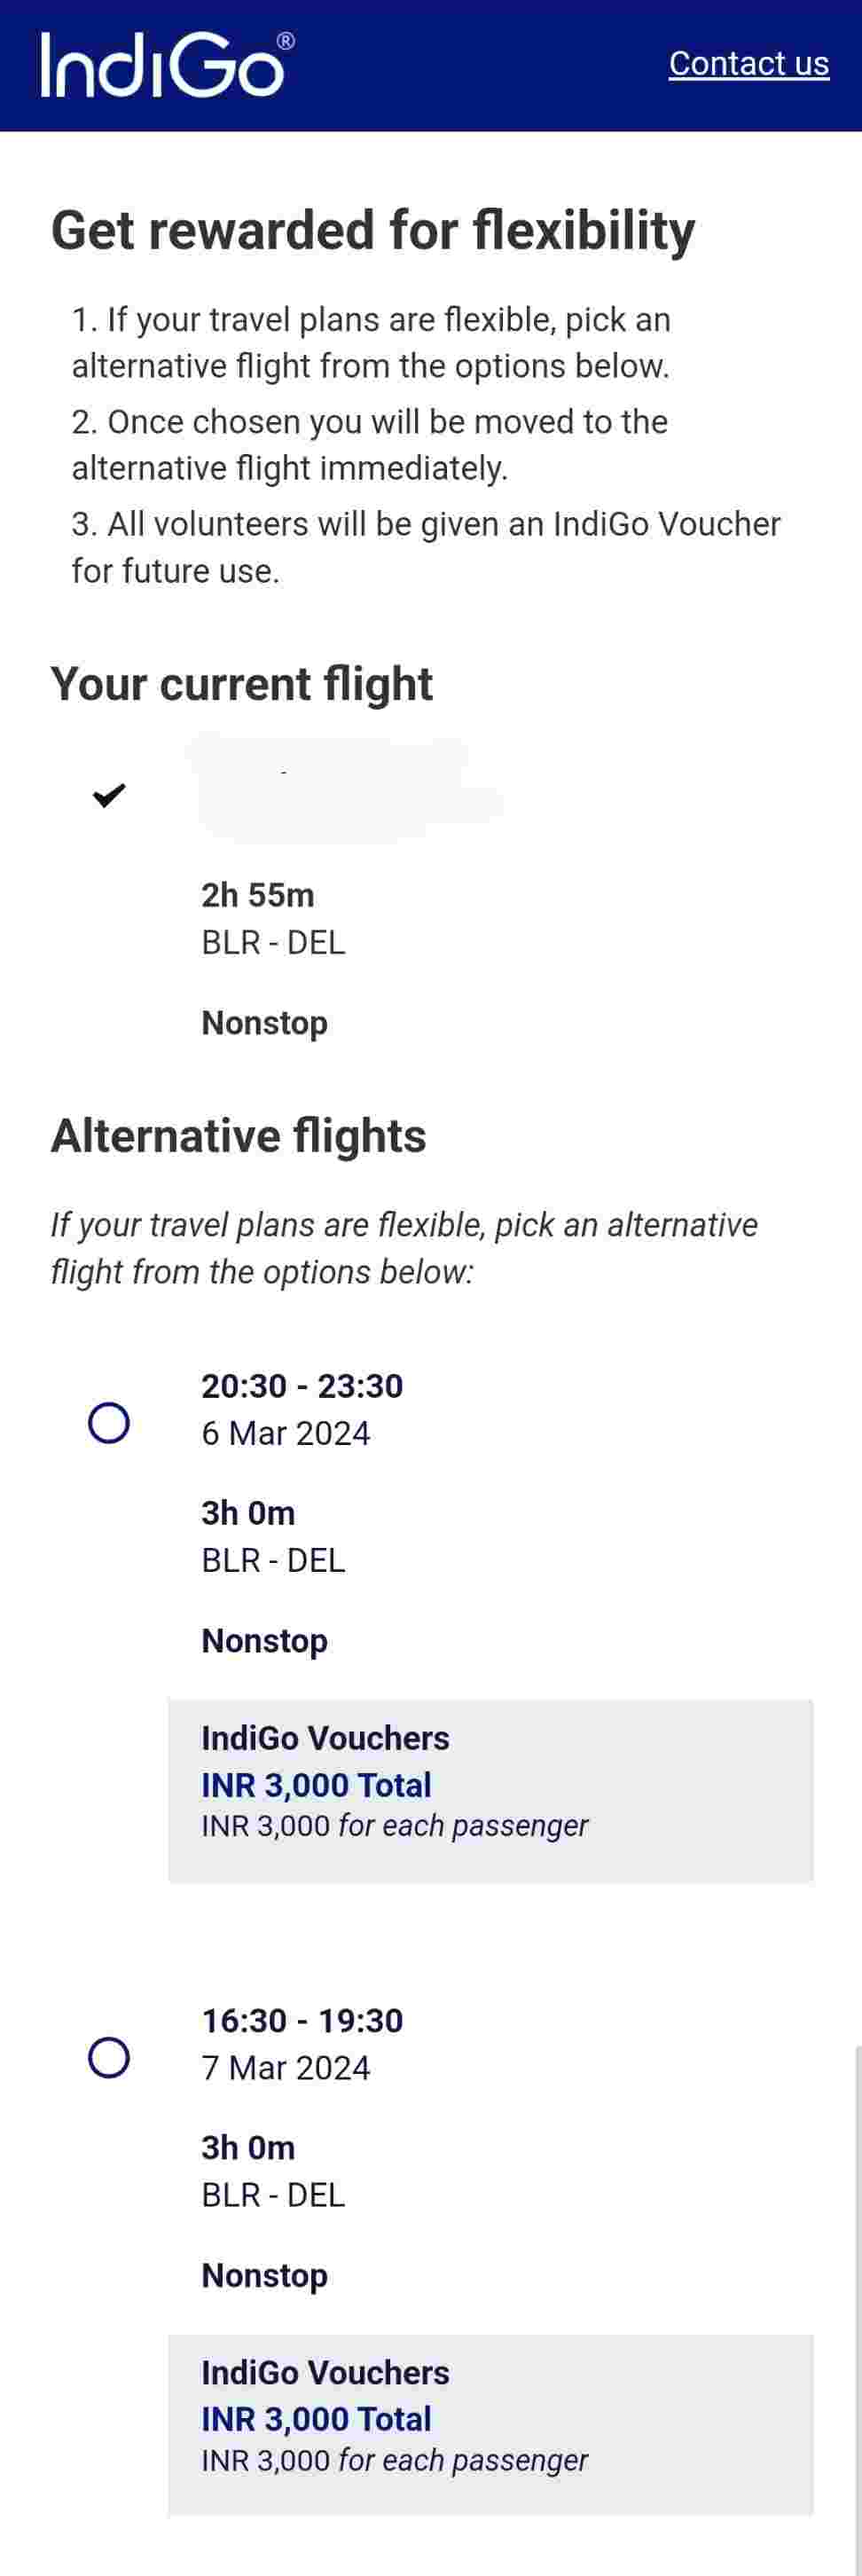Click the 3h 0m duration of 7 Mar flight
This screenshot has height=2576, width=862.
coord(248,2148)
